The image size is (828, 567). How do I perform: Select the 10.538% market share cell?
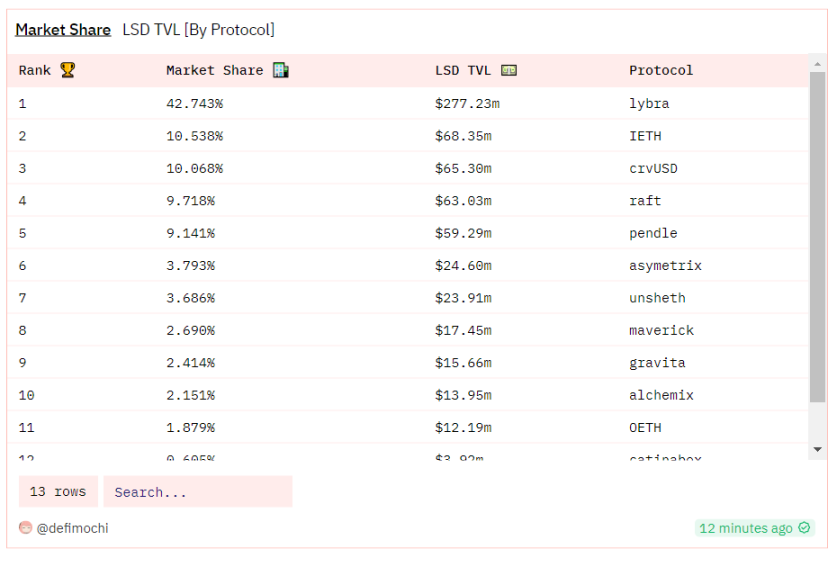point(194,136)
